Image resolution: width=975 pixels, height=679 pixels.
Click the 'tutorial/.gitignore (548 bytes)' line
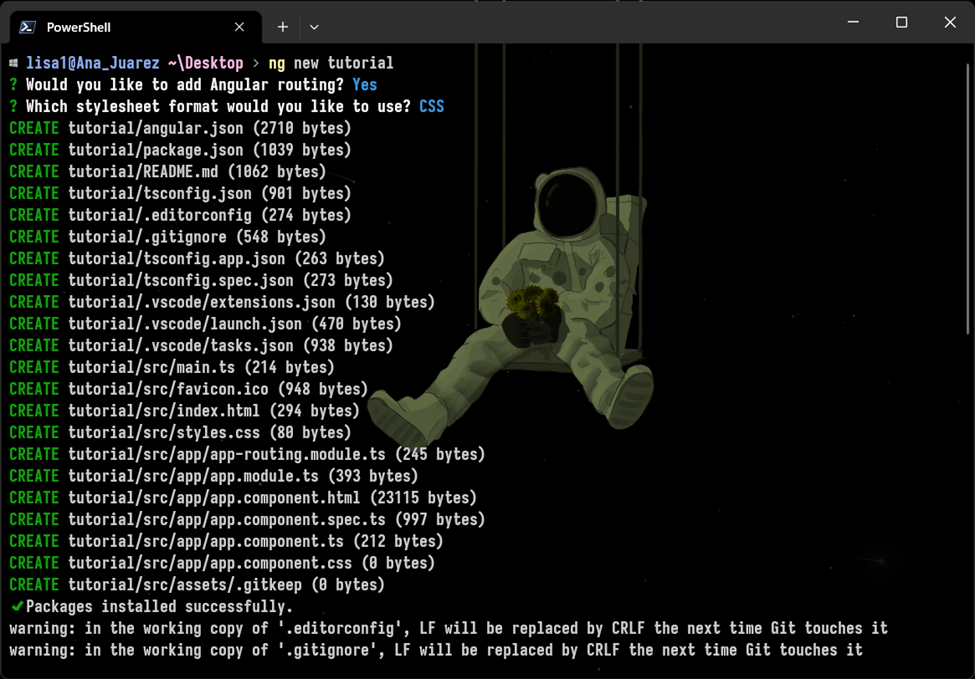point(168,237)
